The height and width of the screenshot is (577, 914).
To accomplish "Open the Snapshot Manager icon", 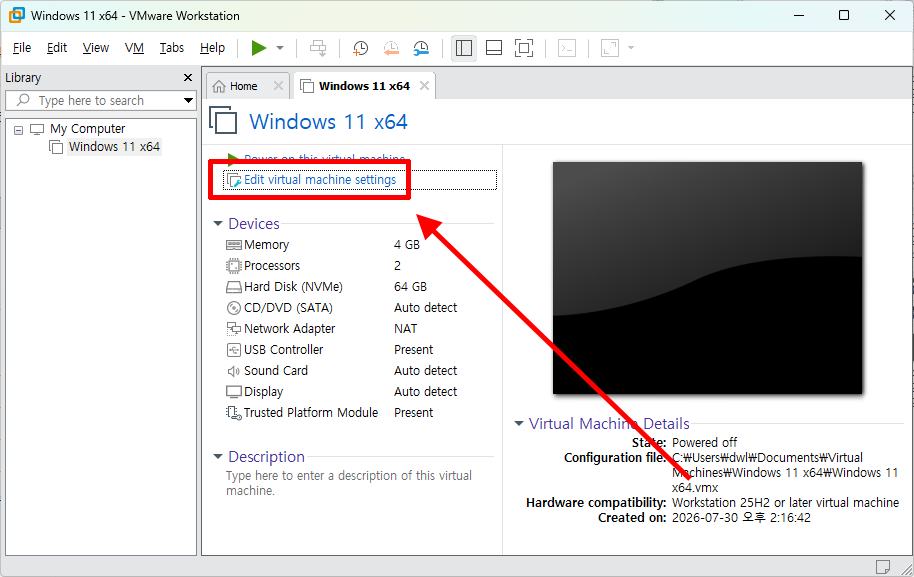I will point(421,48).
